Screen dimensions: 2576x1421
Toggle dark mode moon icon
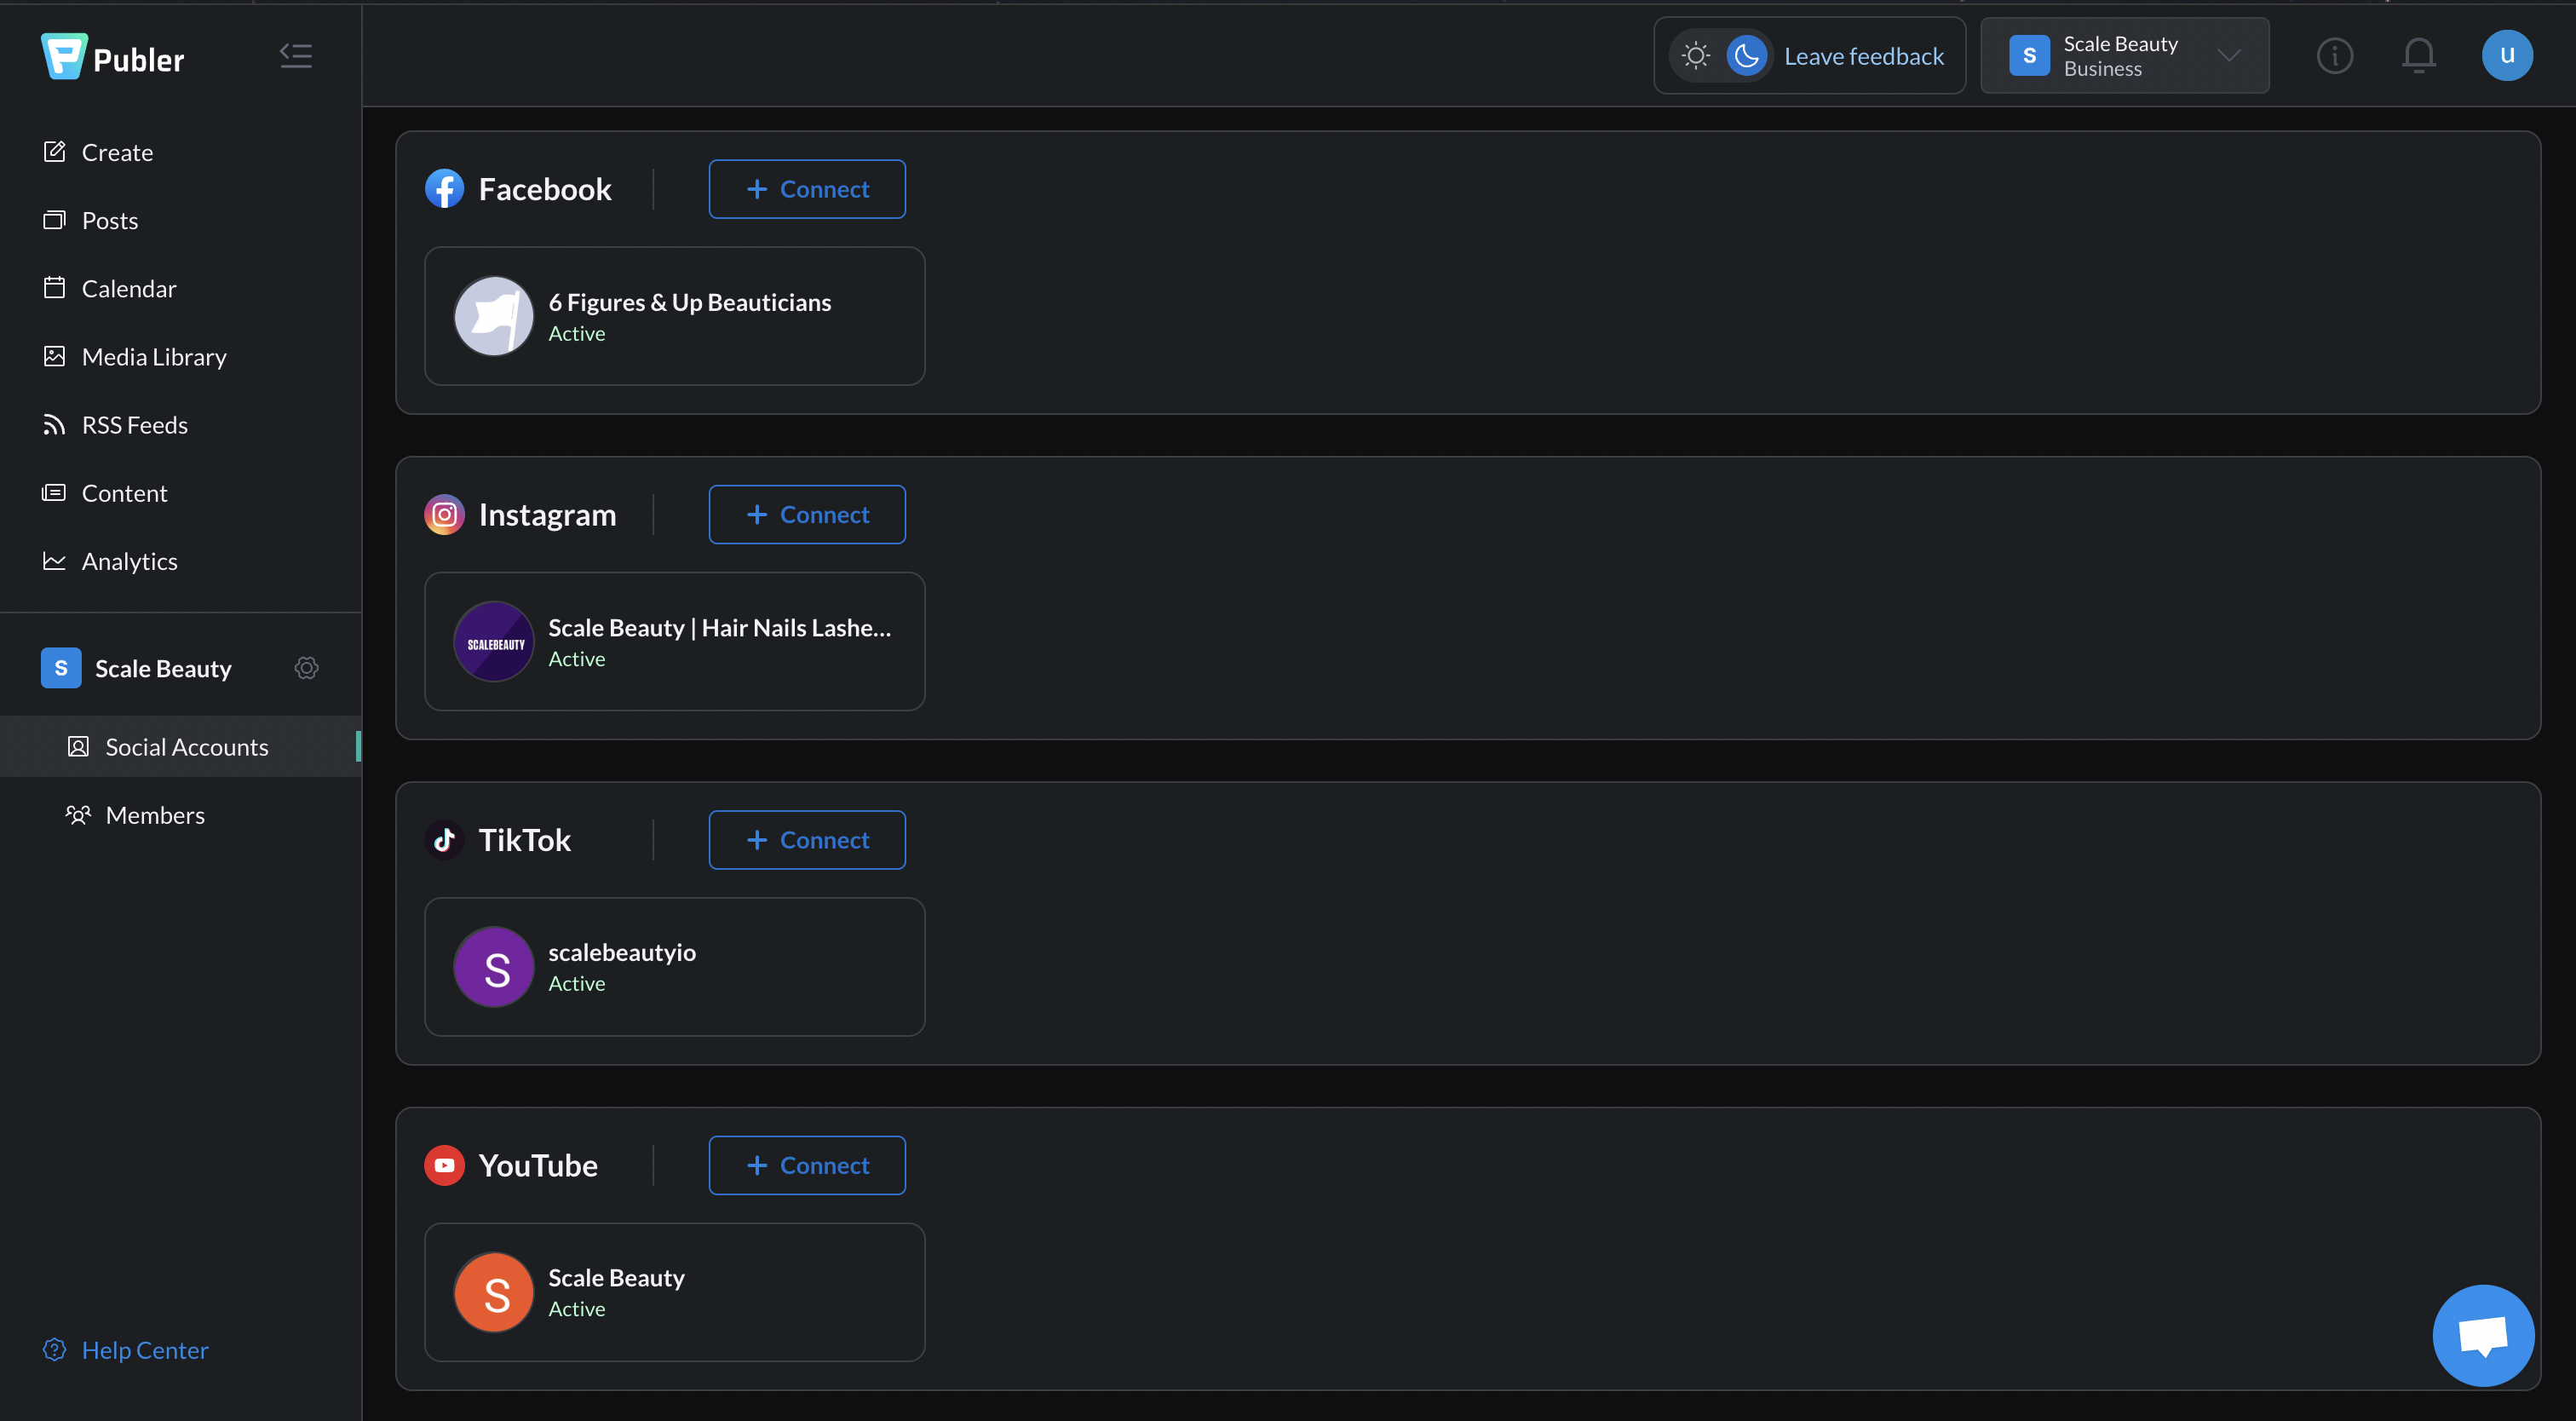coord(1747,55)
